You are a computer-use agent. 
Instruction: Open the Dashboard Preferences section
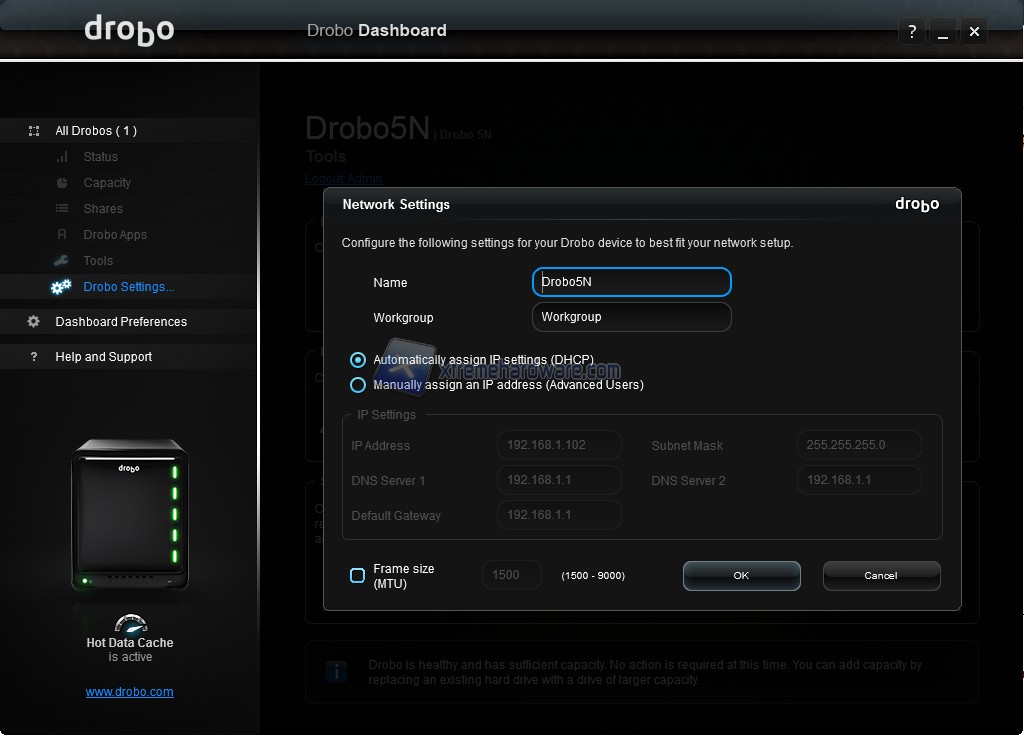(121, 322)
